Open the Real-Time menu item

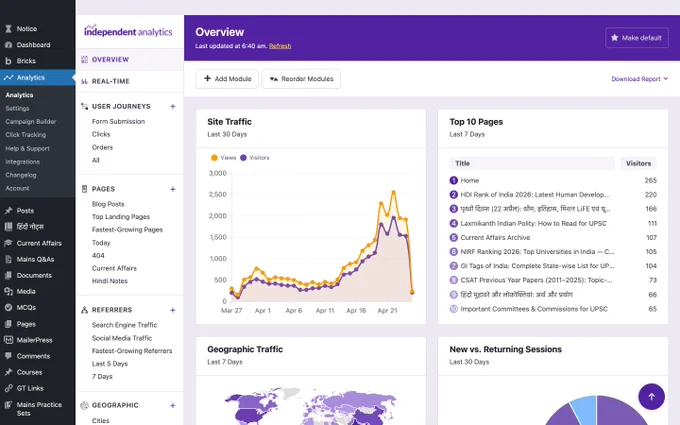(130, 81)
